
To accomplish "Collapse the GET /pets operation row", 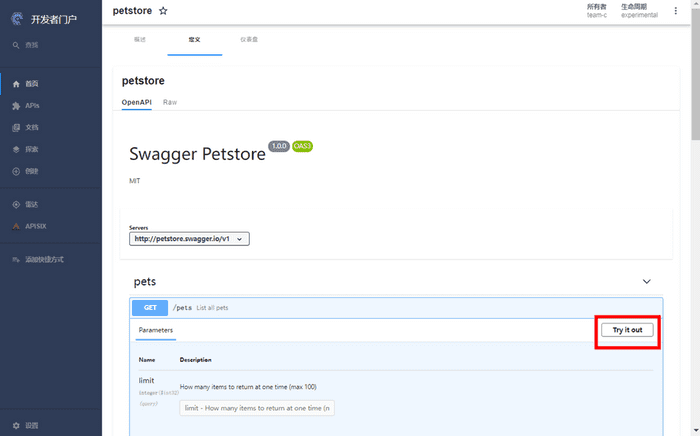I will 396,308.
